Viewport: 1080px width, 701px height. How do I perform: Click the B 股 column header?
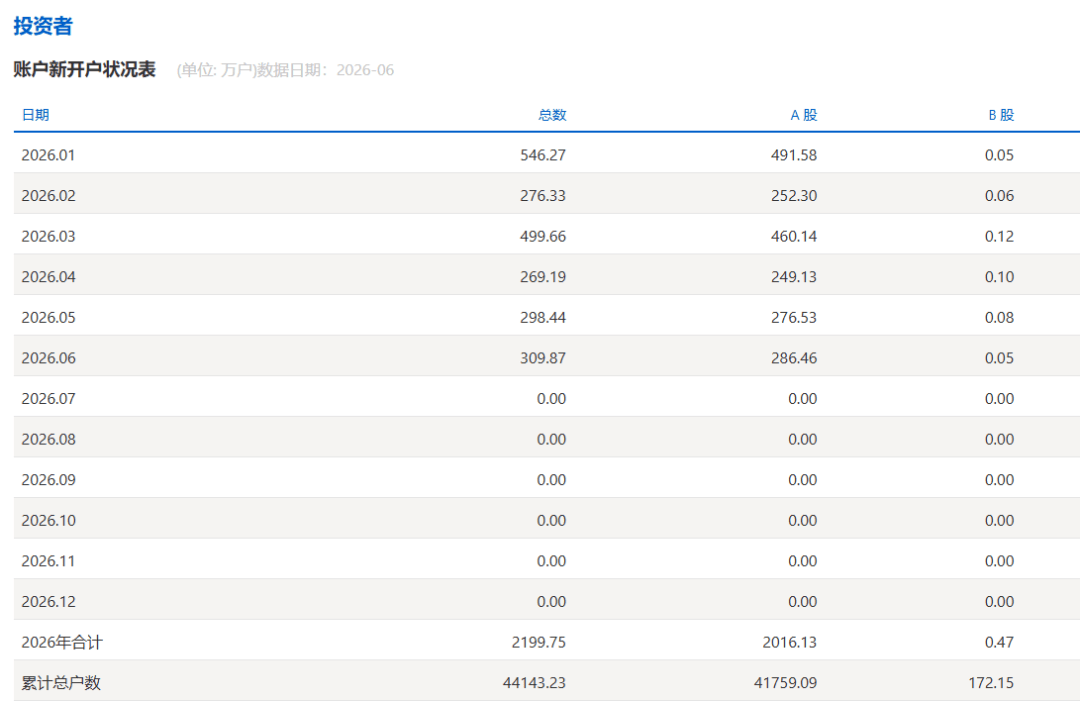pyautogui.click(x=1001, y=115)
